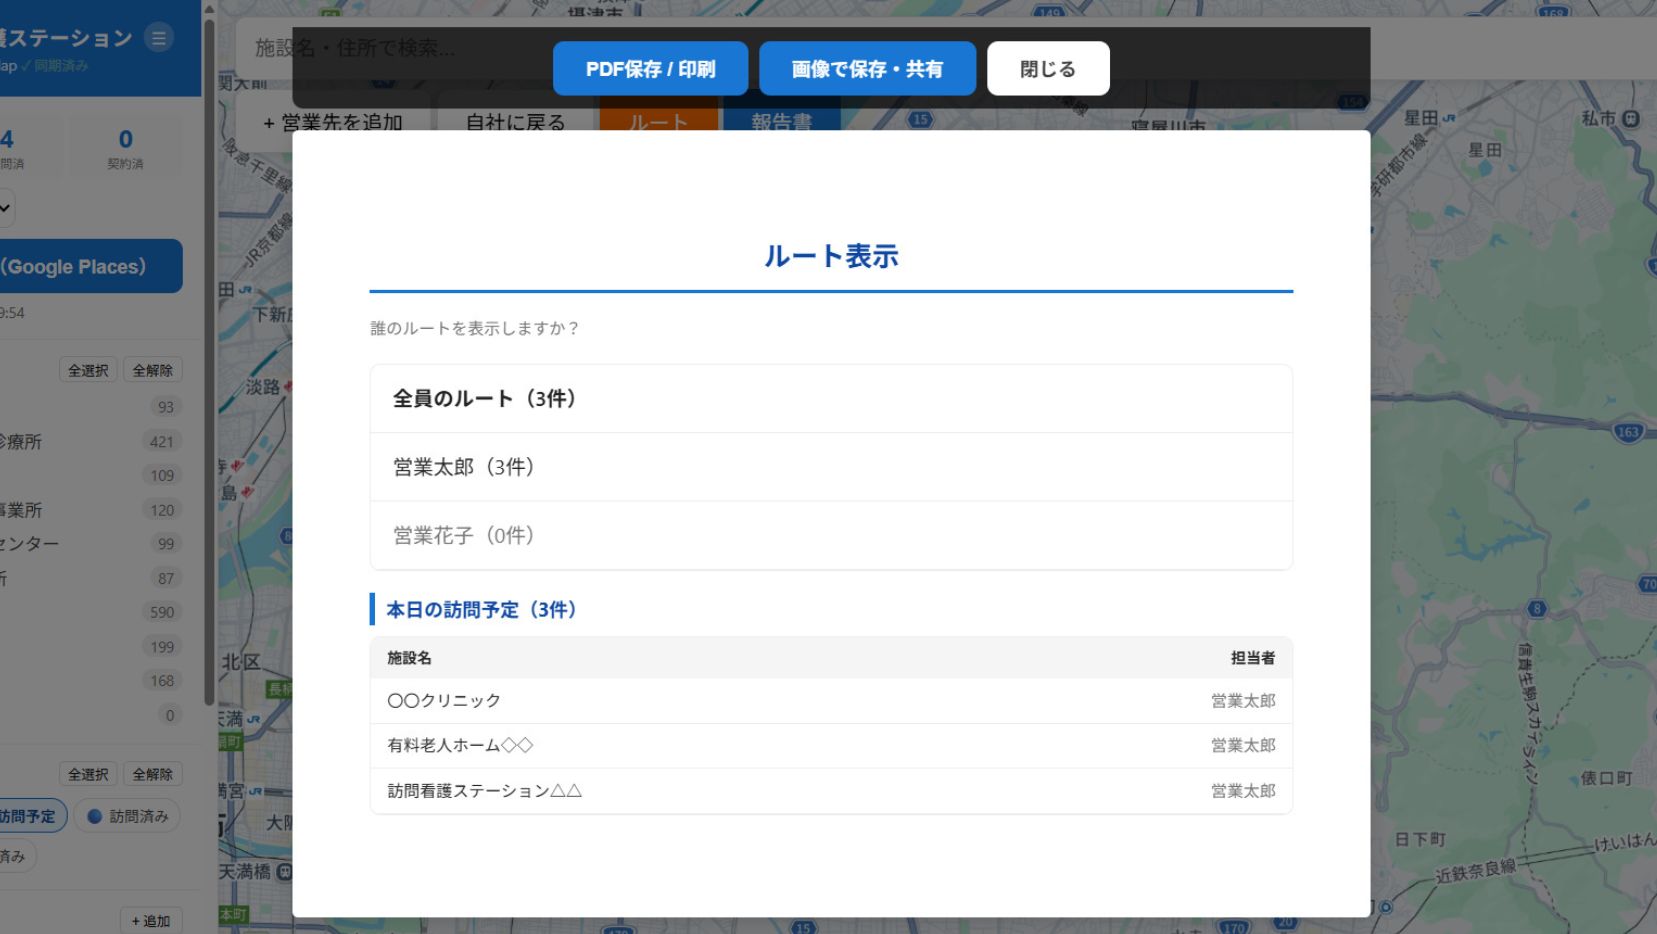
Task: Click 全選択 to select all facility types
Action: (87, 369)
